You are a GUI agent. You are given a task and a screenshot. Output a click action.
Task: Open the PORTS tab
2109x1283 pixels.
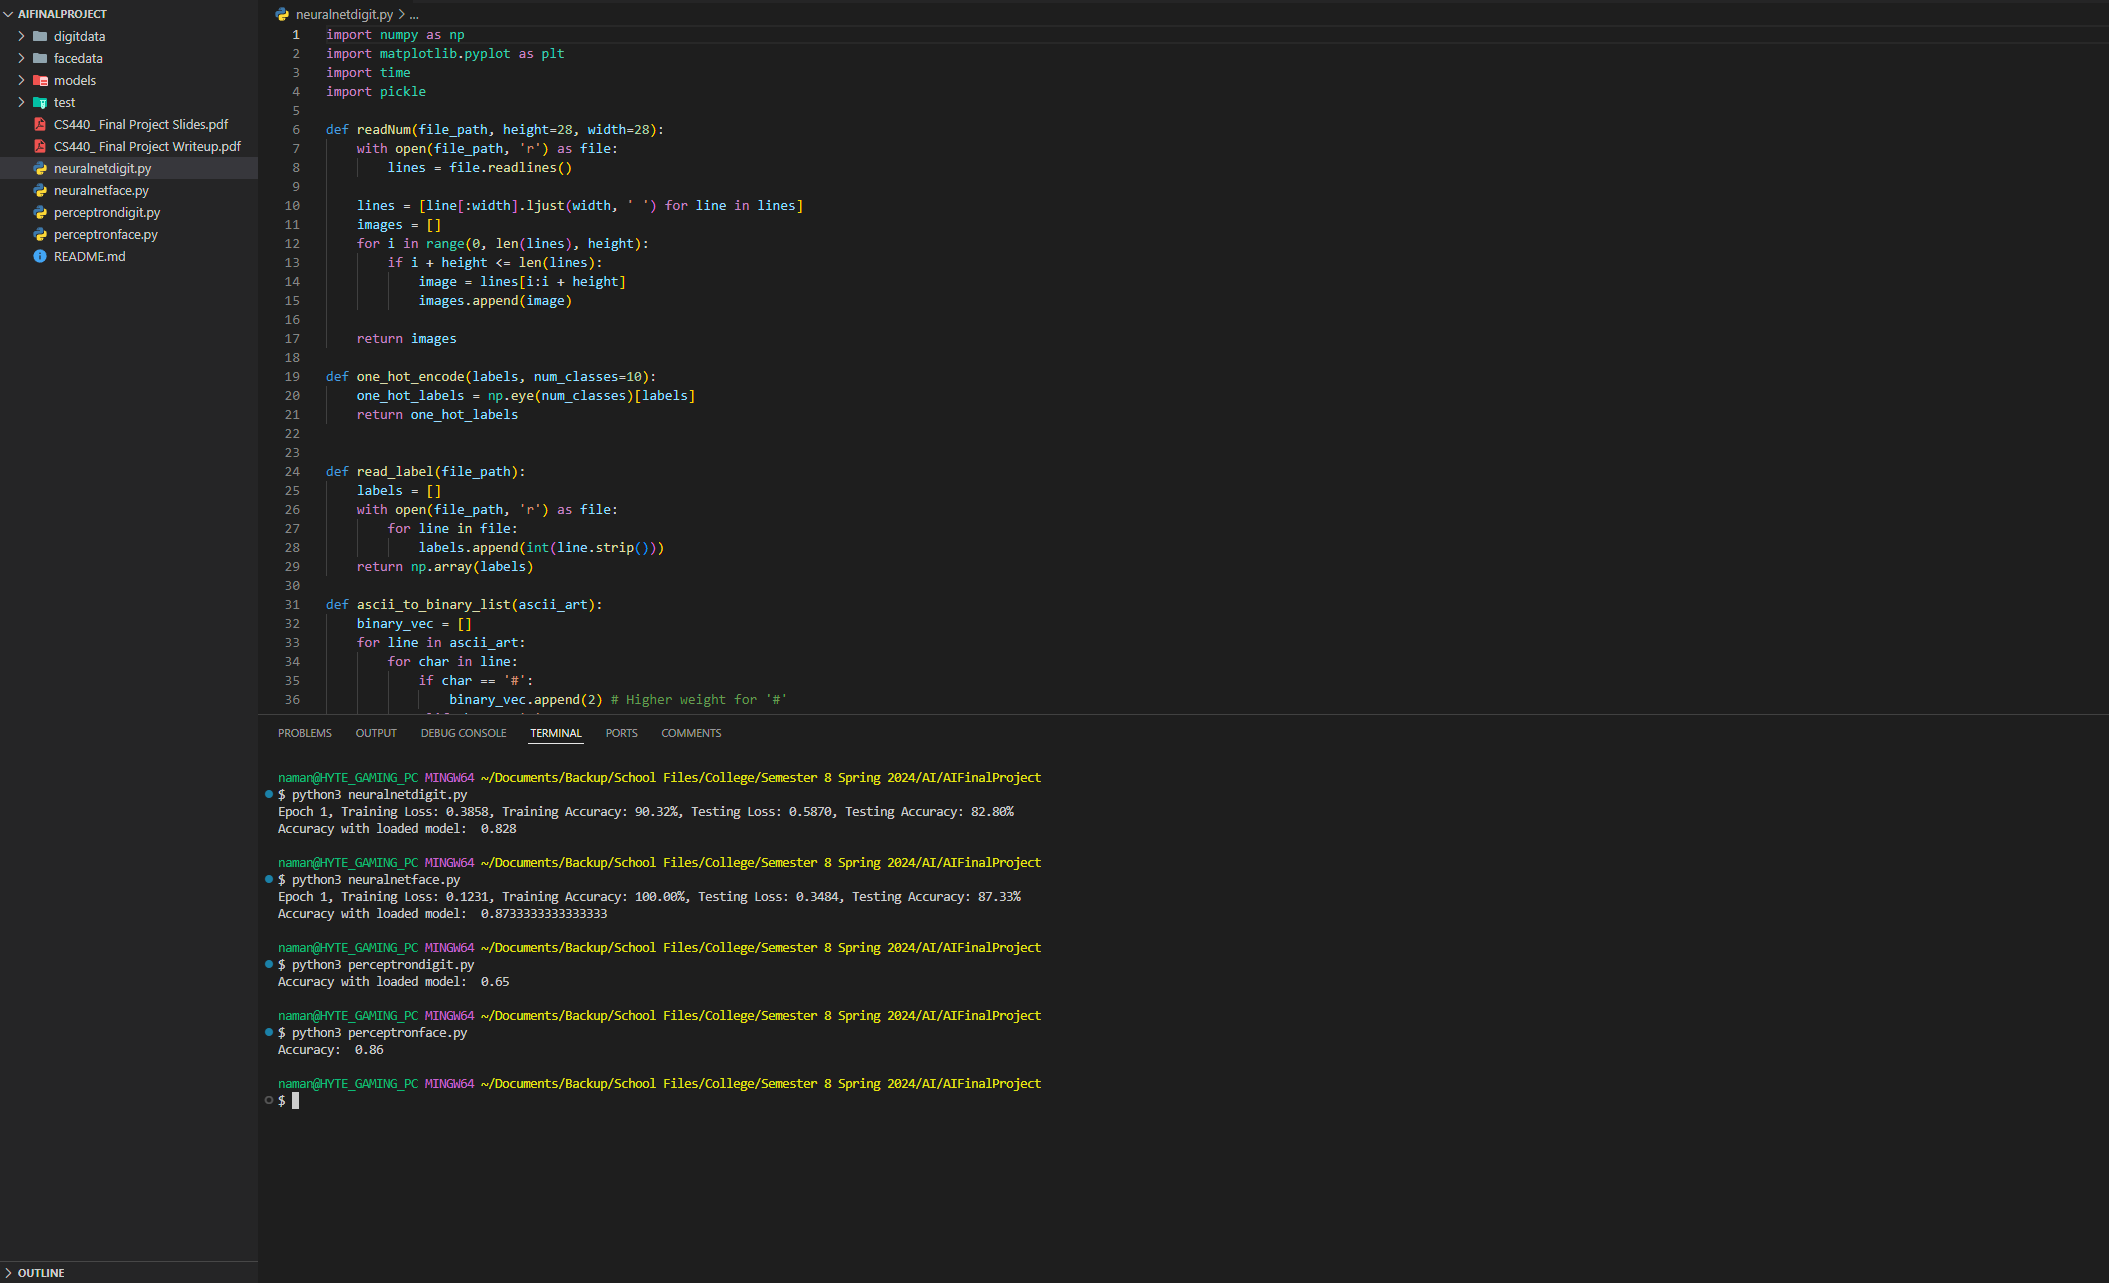(621, 733)
